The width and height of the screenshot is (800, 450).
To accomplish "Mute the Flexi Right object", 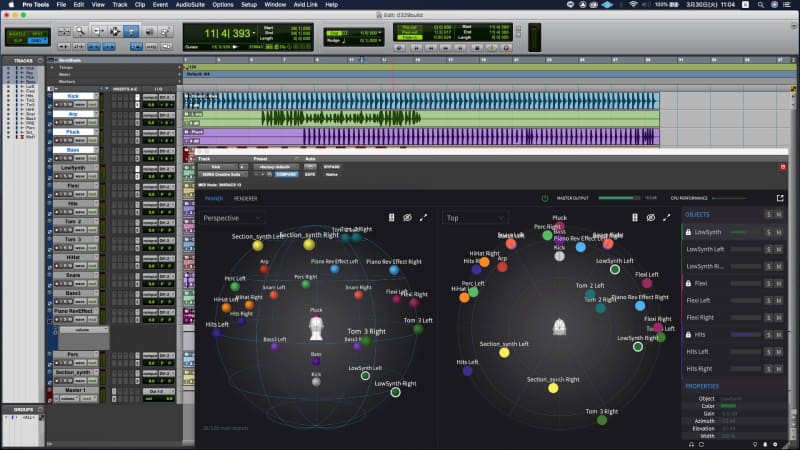I will 779,317.
